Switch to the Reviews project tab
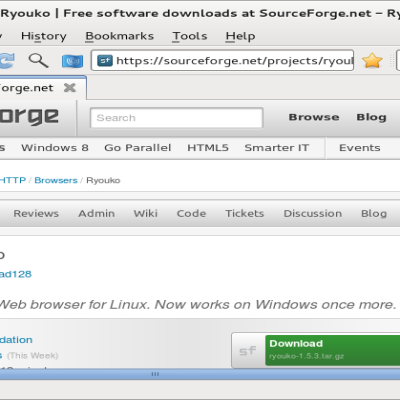The image size is (400, 400). tap(36, 213)
